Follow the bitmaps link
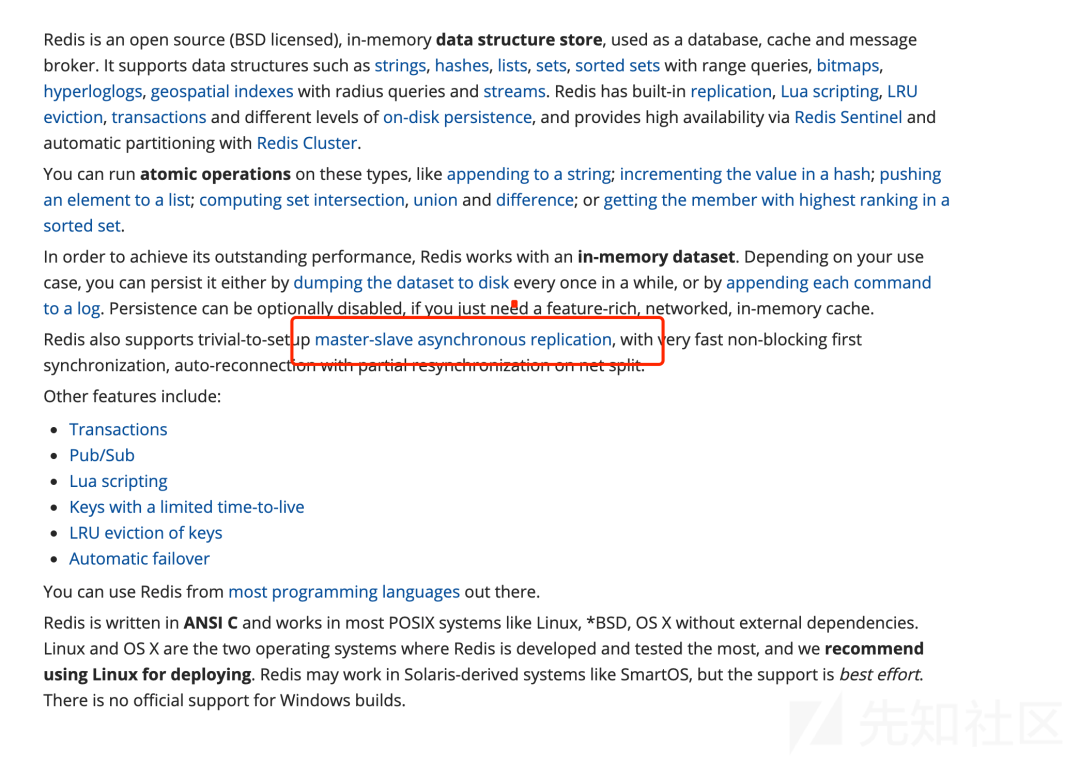Screen dimensions: 1080x761 click(x=847, y=66)
